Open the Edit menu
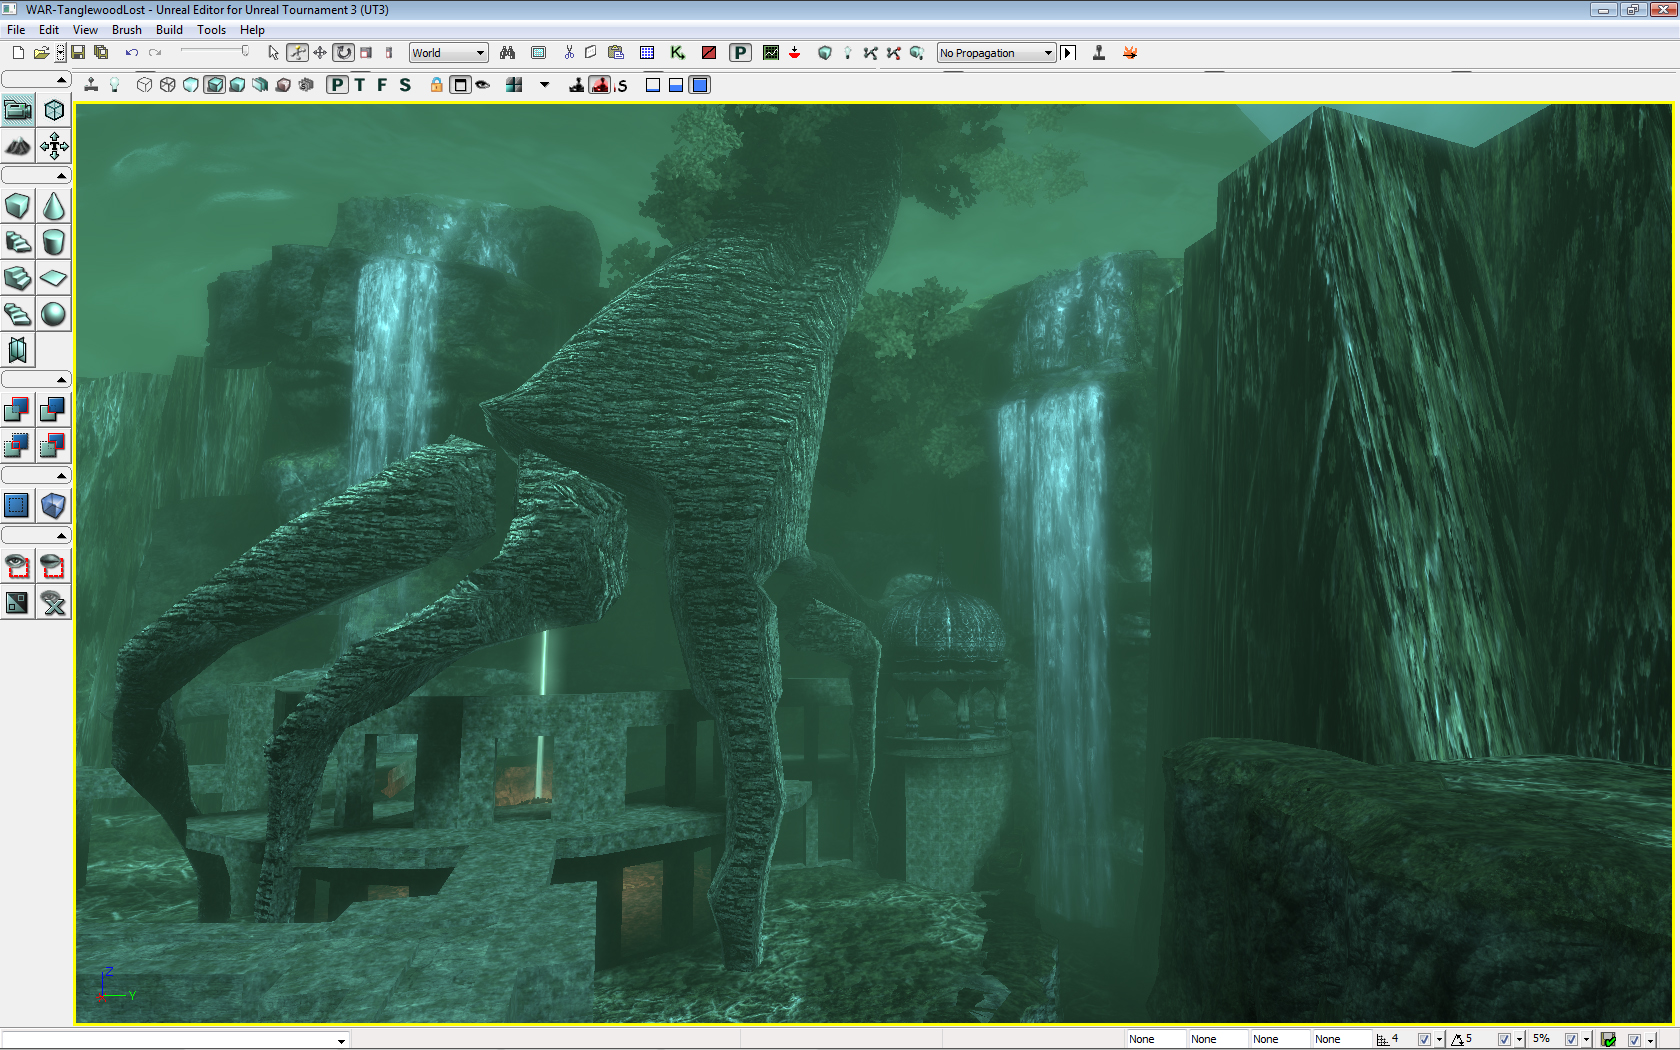 click(49, 30)
